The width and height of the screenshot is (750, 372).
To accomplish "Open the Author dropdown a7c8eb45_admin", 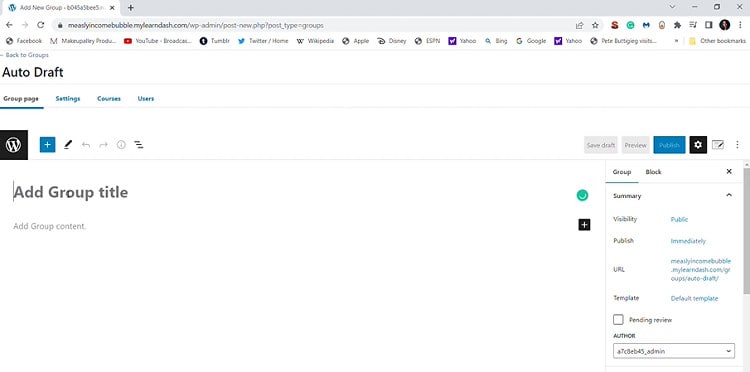I will (673, 351).
